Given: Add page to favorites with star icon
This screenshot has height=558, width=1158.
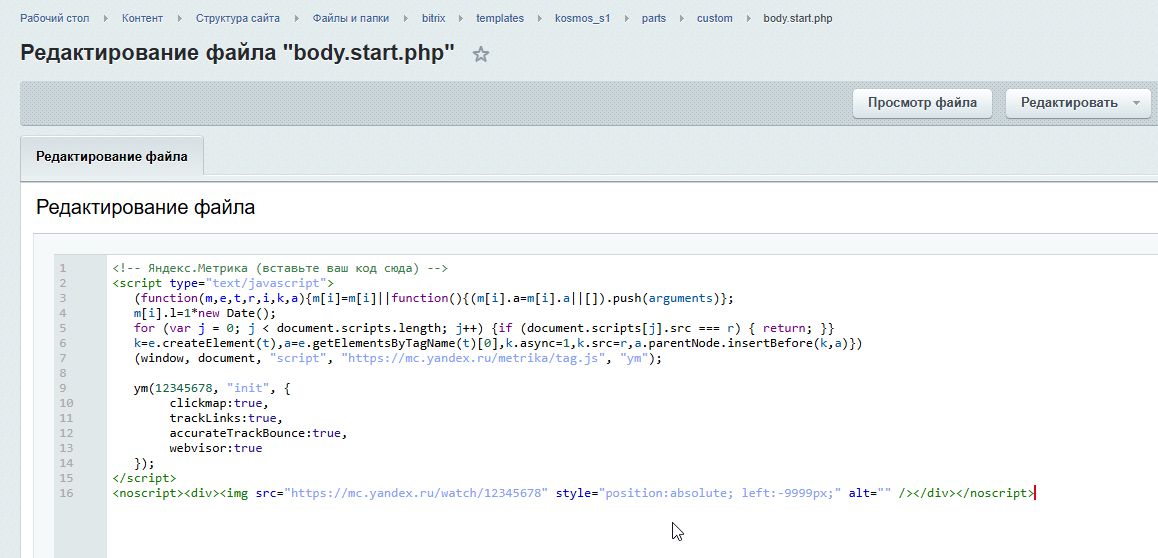Looking at the screenshot, I should pyautogui.click(x=481, y=55).
